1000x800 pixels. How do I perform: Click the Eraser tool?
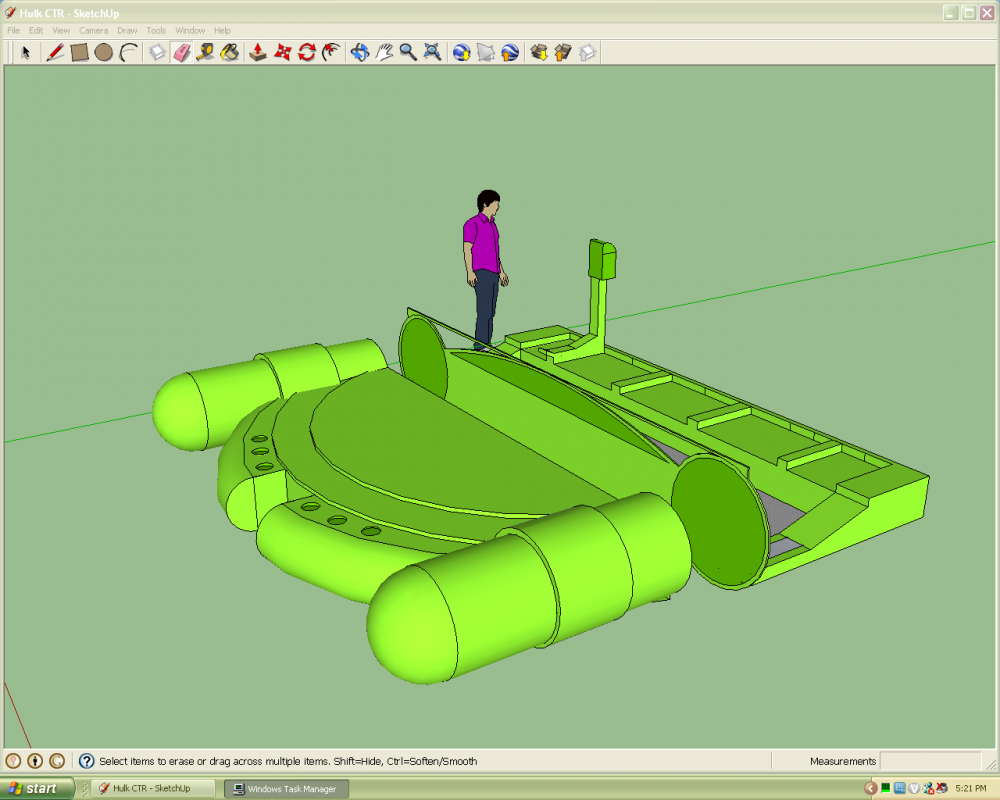(x=181, y=52)
